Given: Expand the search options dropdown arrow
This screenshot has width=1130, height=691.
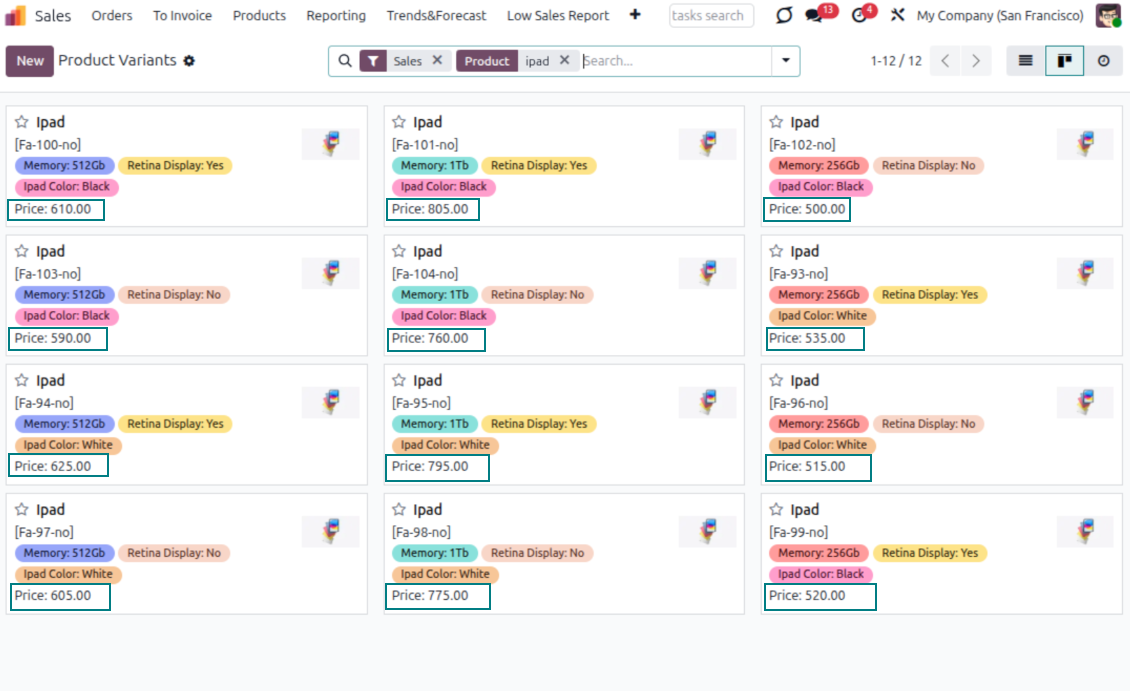Looking at the screenshot, I should pyautogui.click(x=785, y=61).
